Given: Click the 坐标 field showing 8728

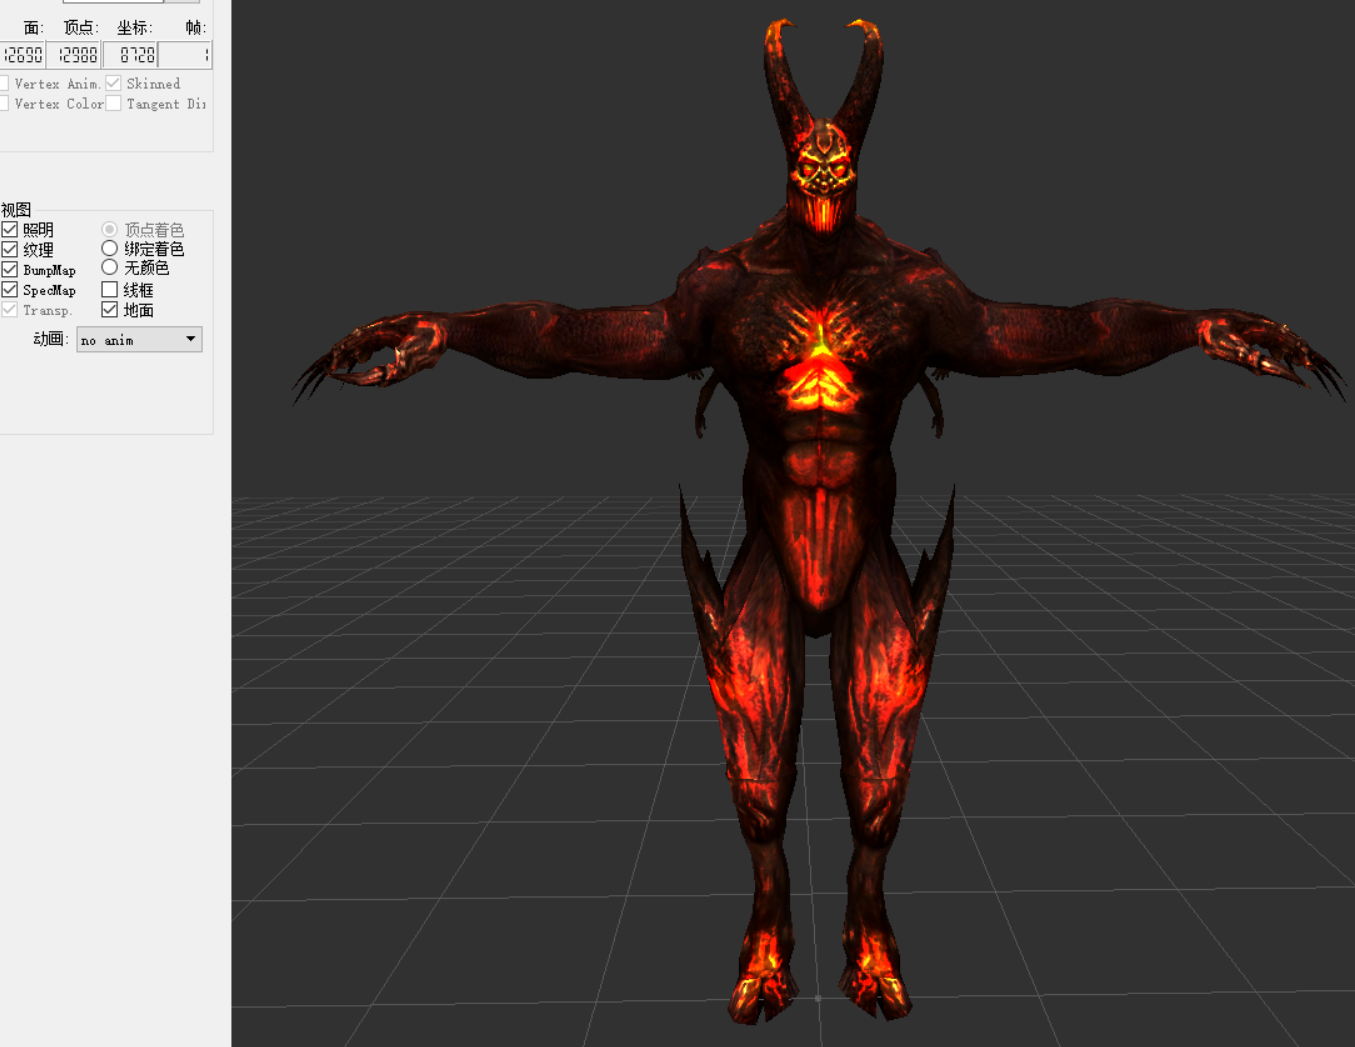Looking at the screenshot, I should pyautogui.click(x=130, y=55).
